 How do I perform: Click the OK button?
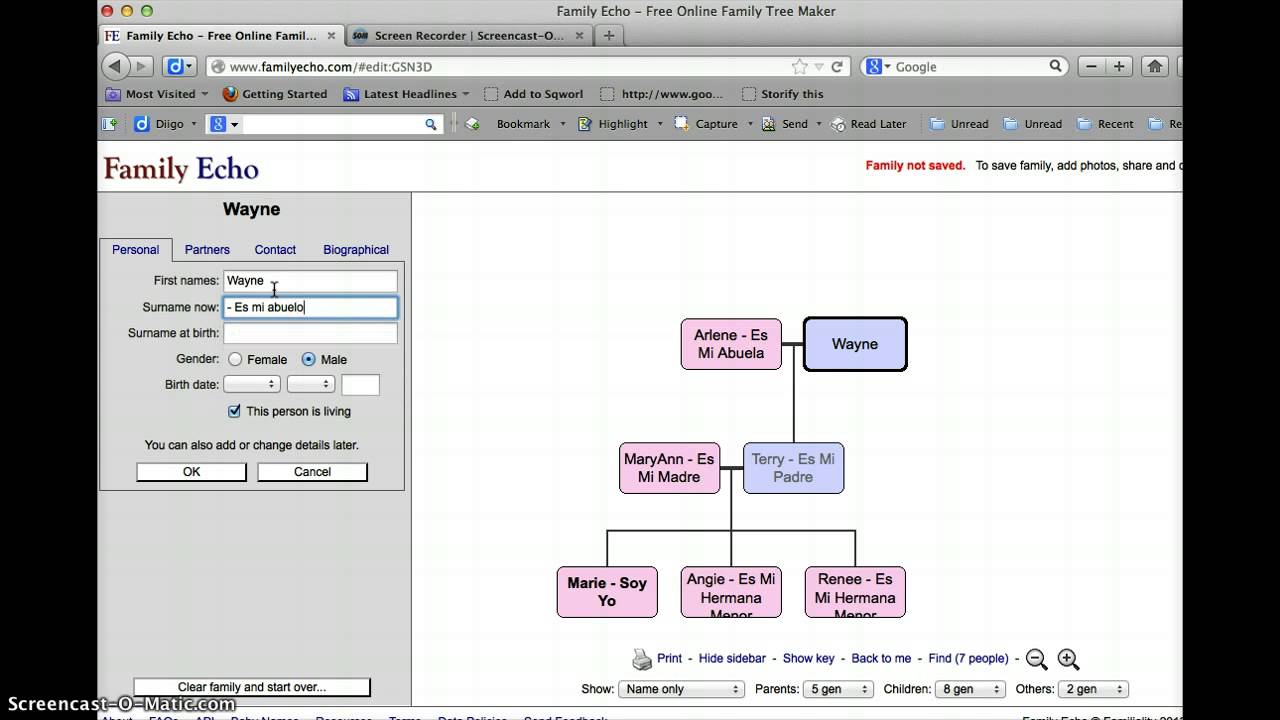point(192,472)
